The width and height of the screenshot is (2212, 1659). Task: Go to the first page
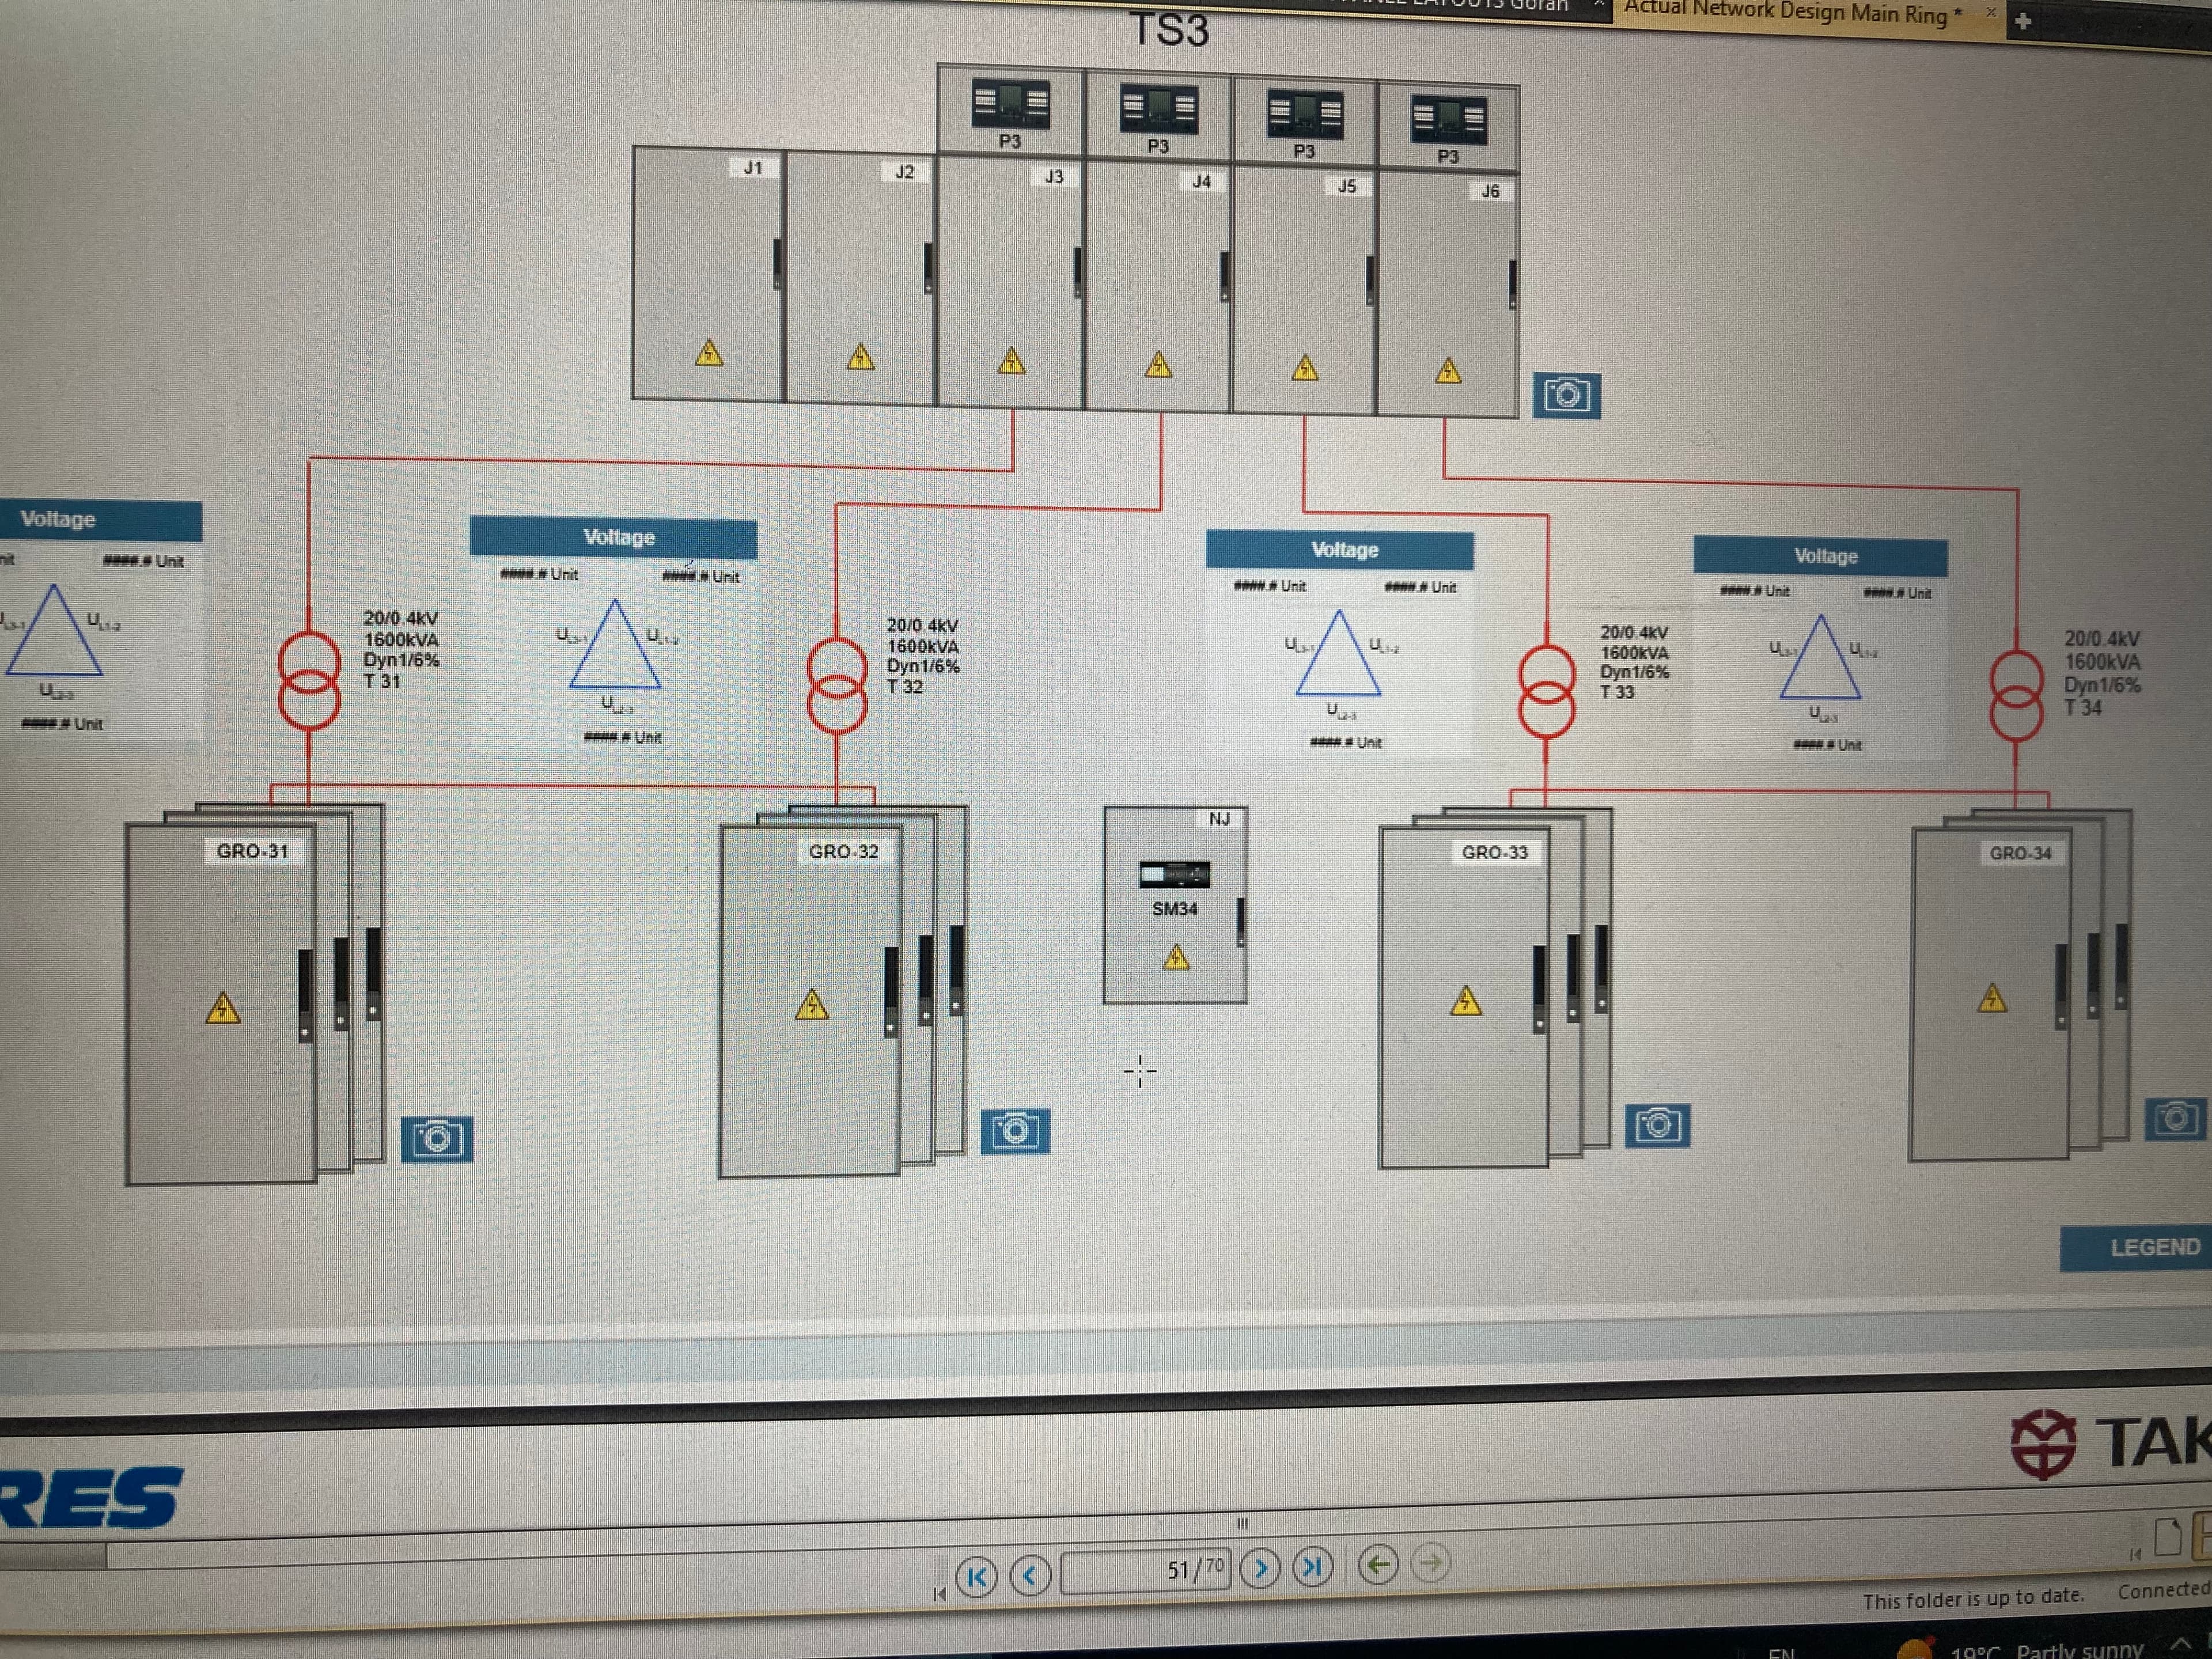click(x=976, y=1577)
